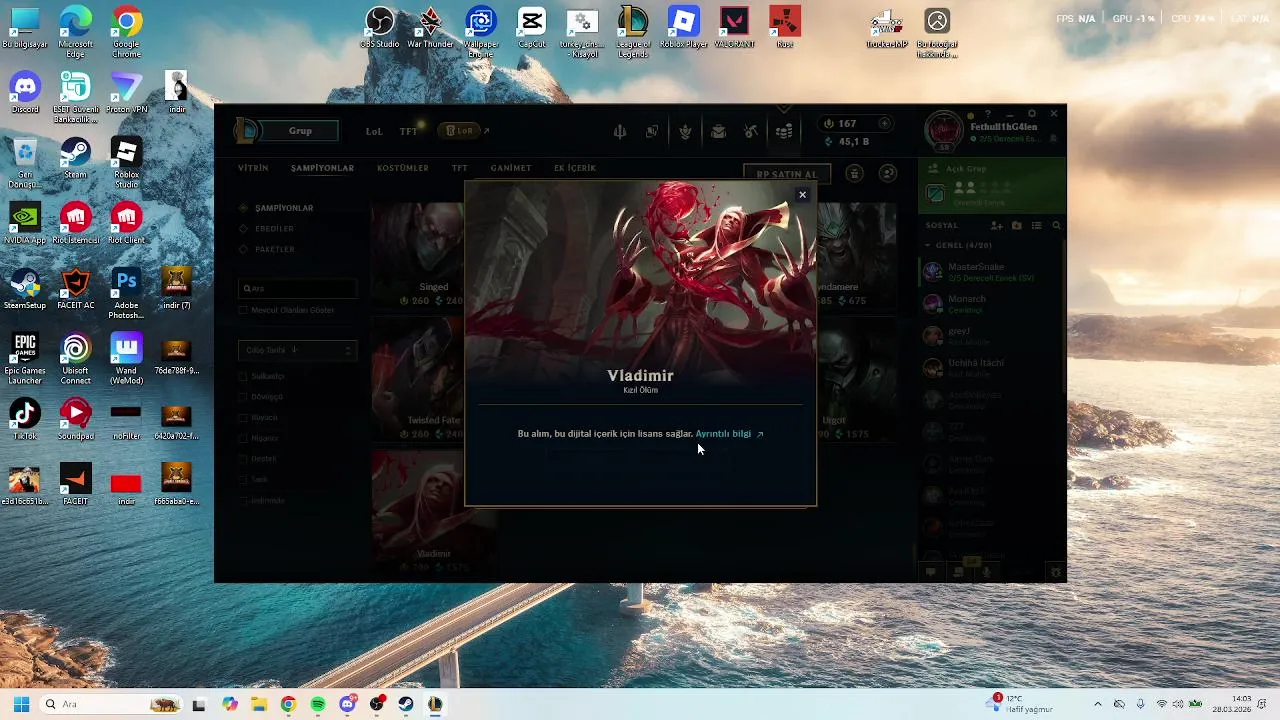Open the friends list view options icon
This screenshot has height=720, width=1280.
click(x=1037, y=226)
